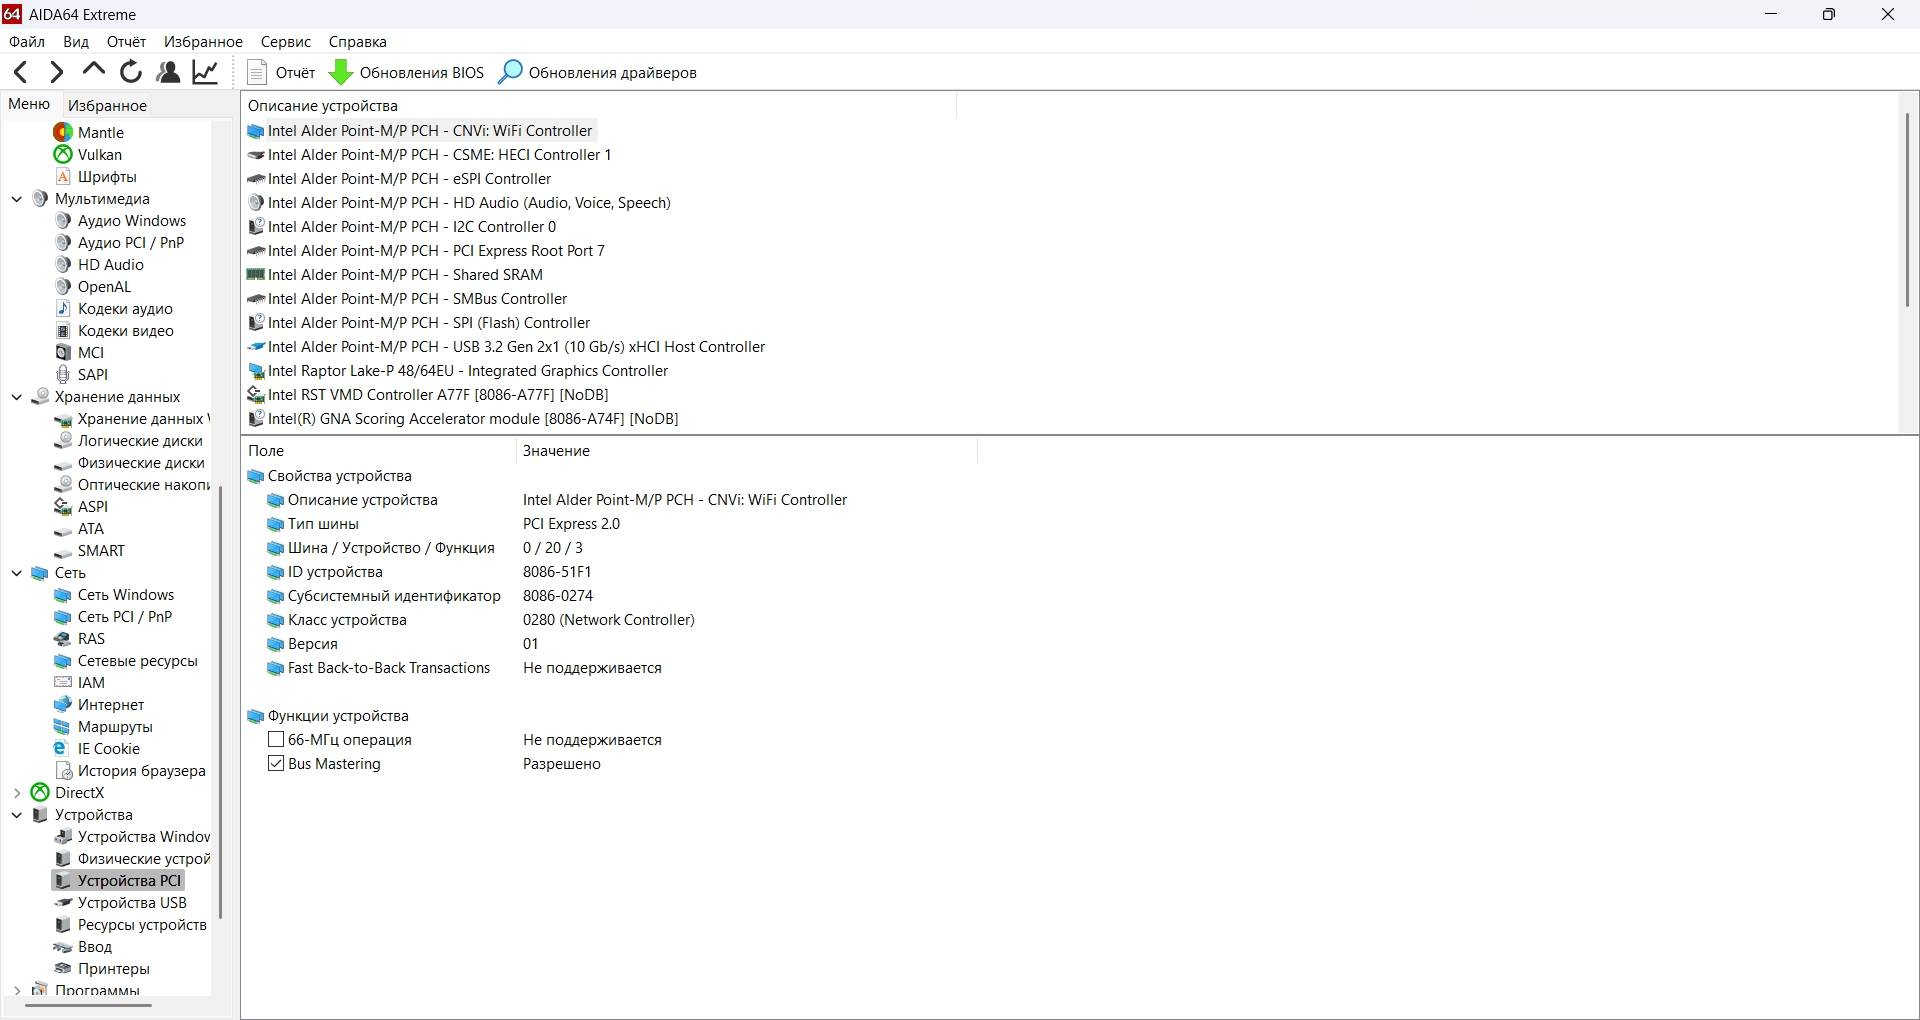Select Intel Raptor Lake-P Integrated Graphics Controller row

468,371
